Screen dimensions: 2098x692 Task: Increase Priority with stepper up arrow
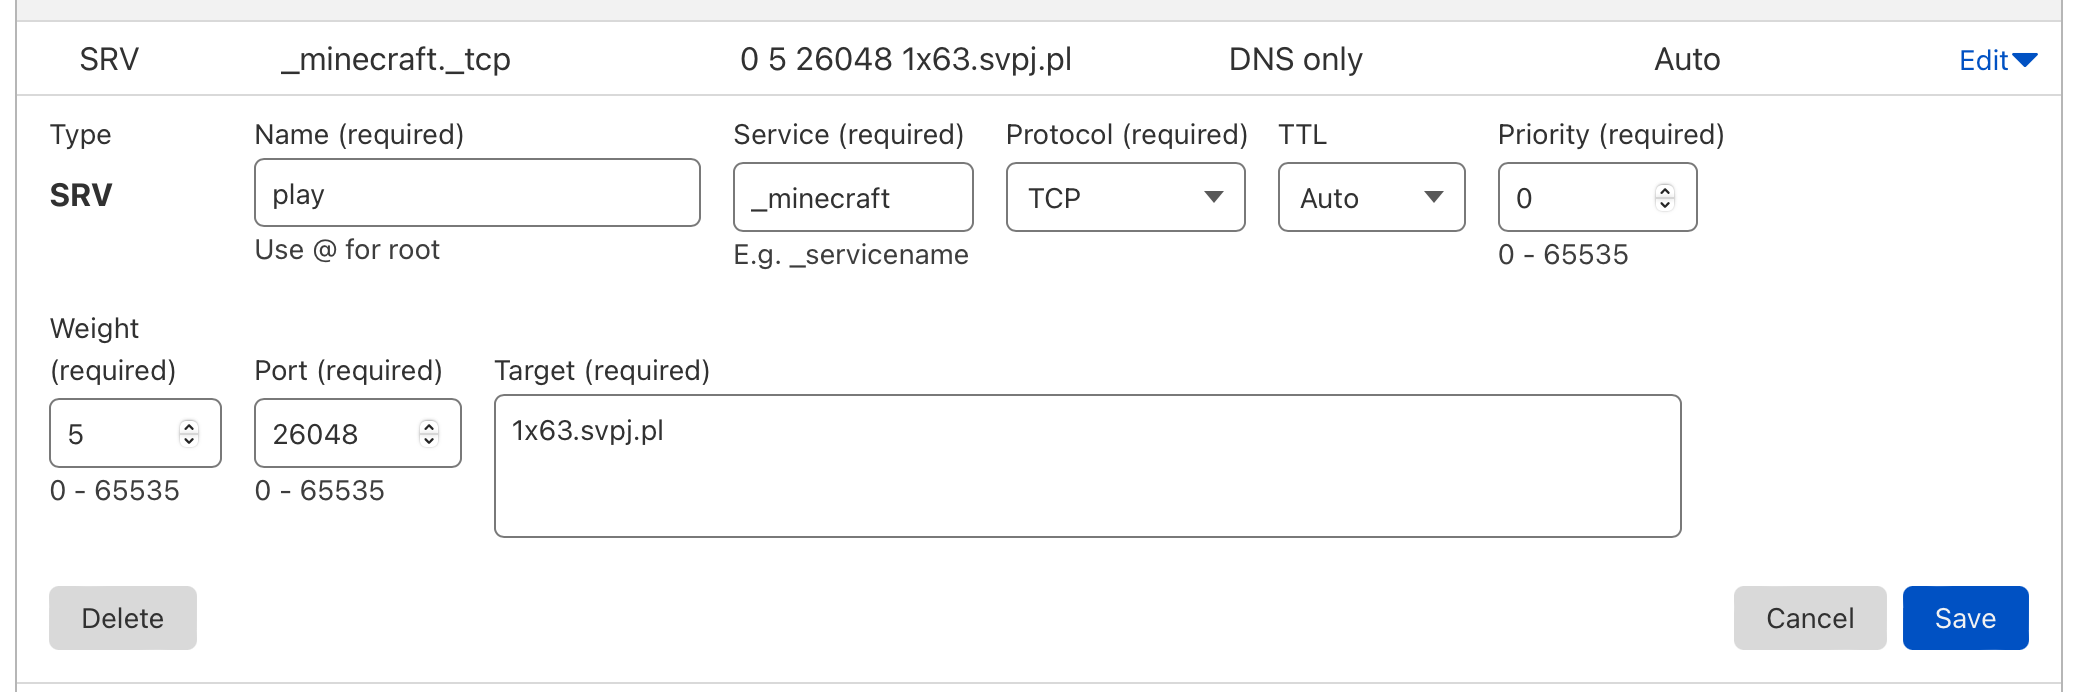pos(1665,190)
